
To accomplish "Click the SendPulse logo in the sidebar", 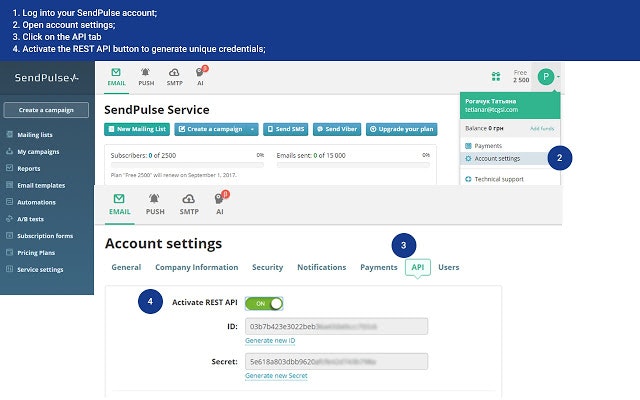I will (x=47, y=78).
